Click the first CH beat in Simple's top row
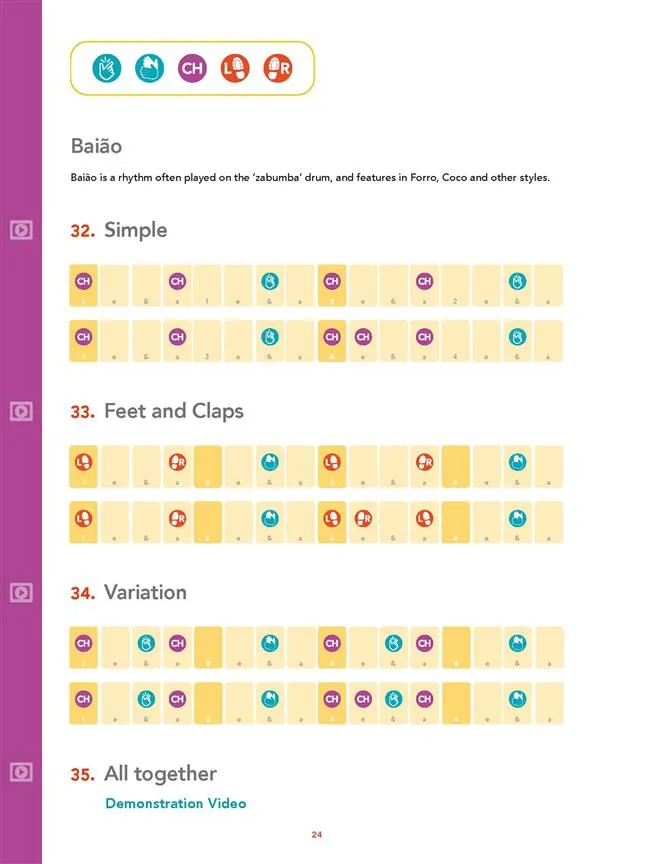 click(84, 281)
